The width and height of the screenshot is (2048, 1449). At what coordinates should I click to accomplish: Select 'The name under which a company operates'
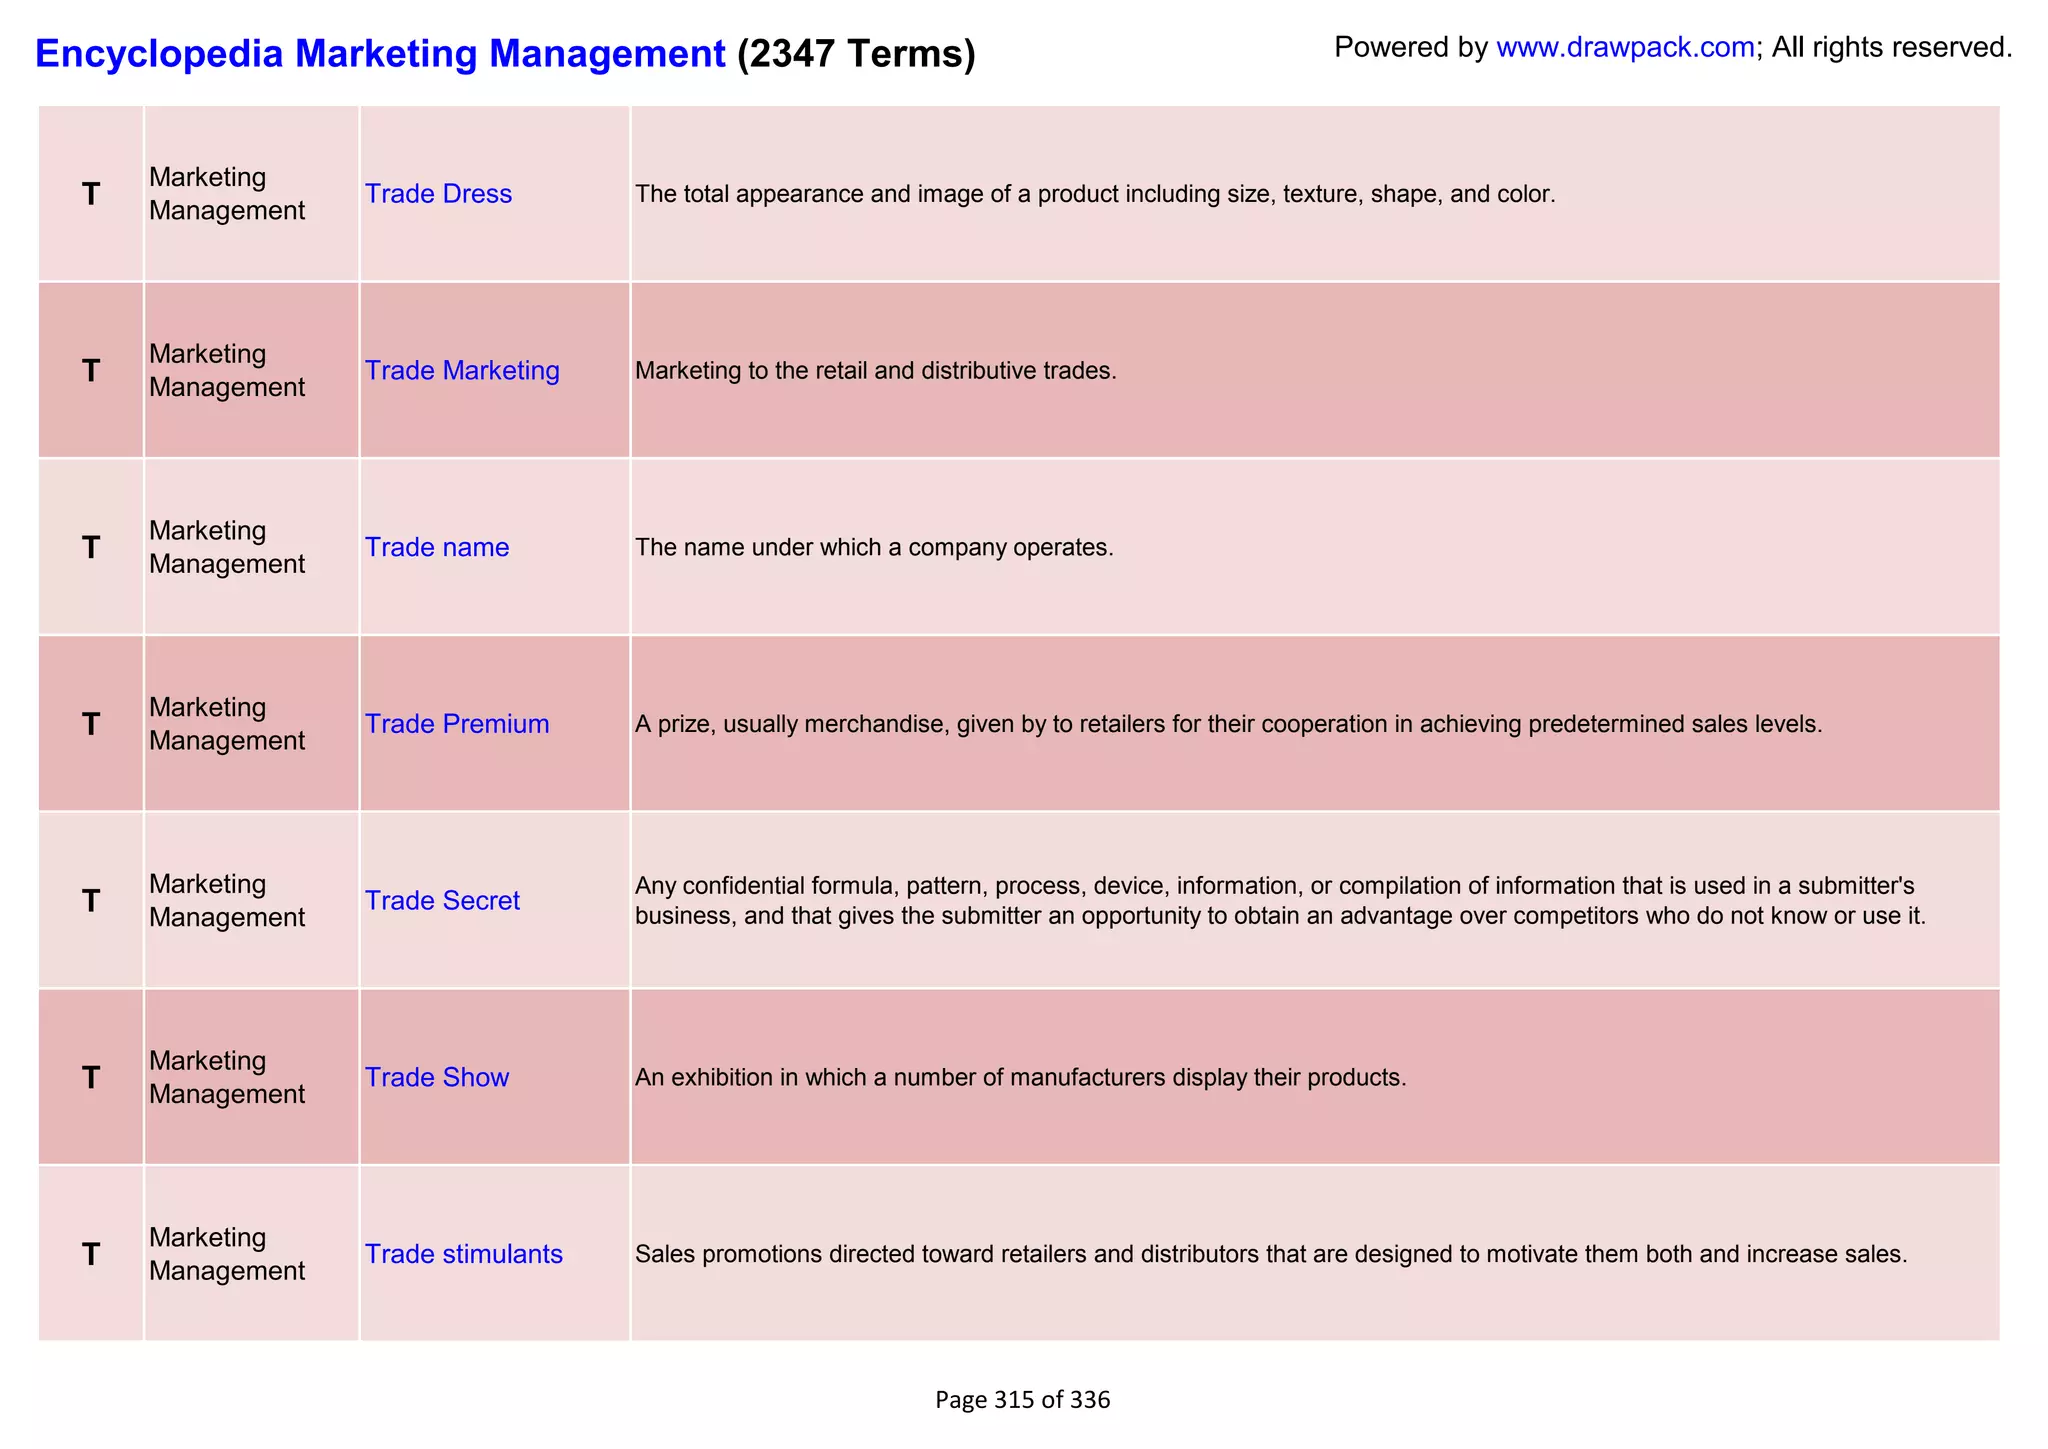tap(874, 548)
